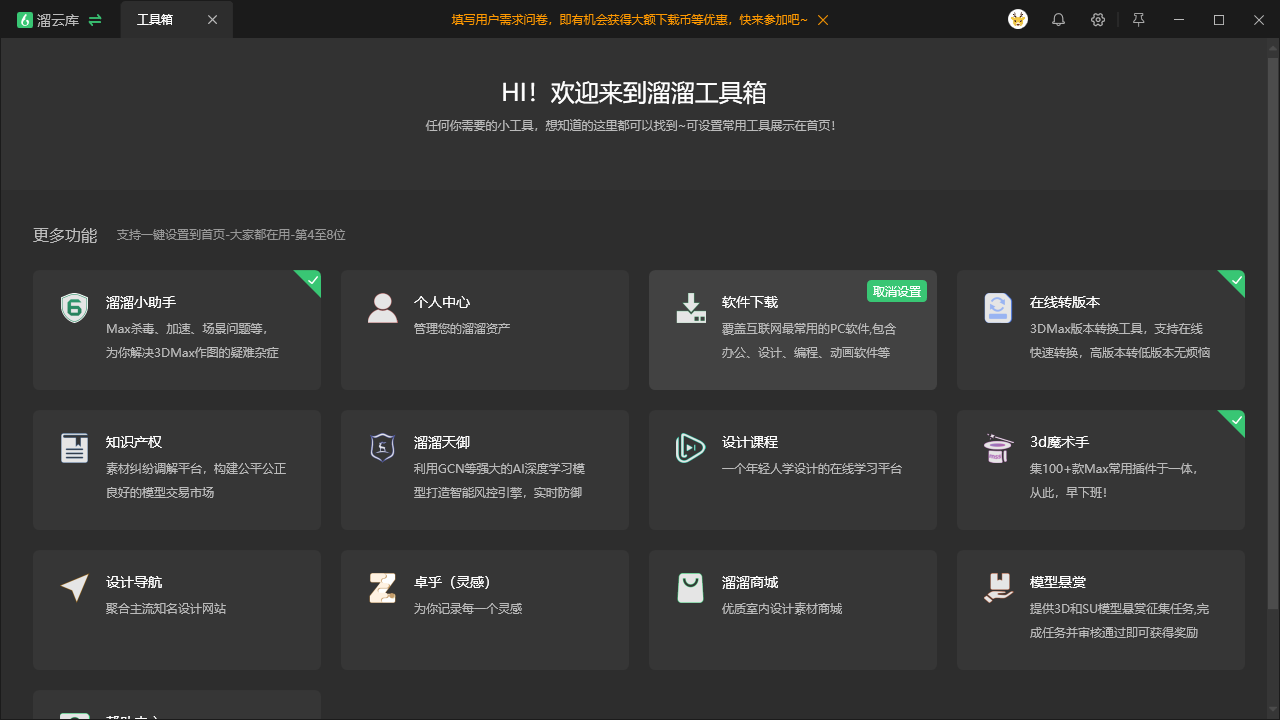
Task: Toggle the 溜溜小助手 green checkmark
Action: click(311, 280)
